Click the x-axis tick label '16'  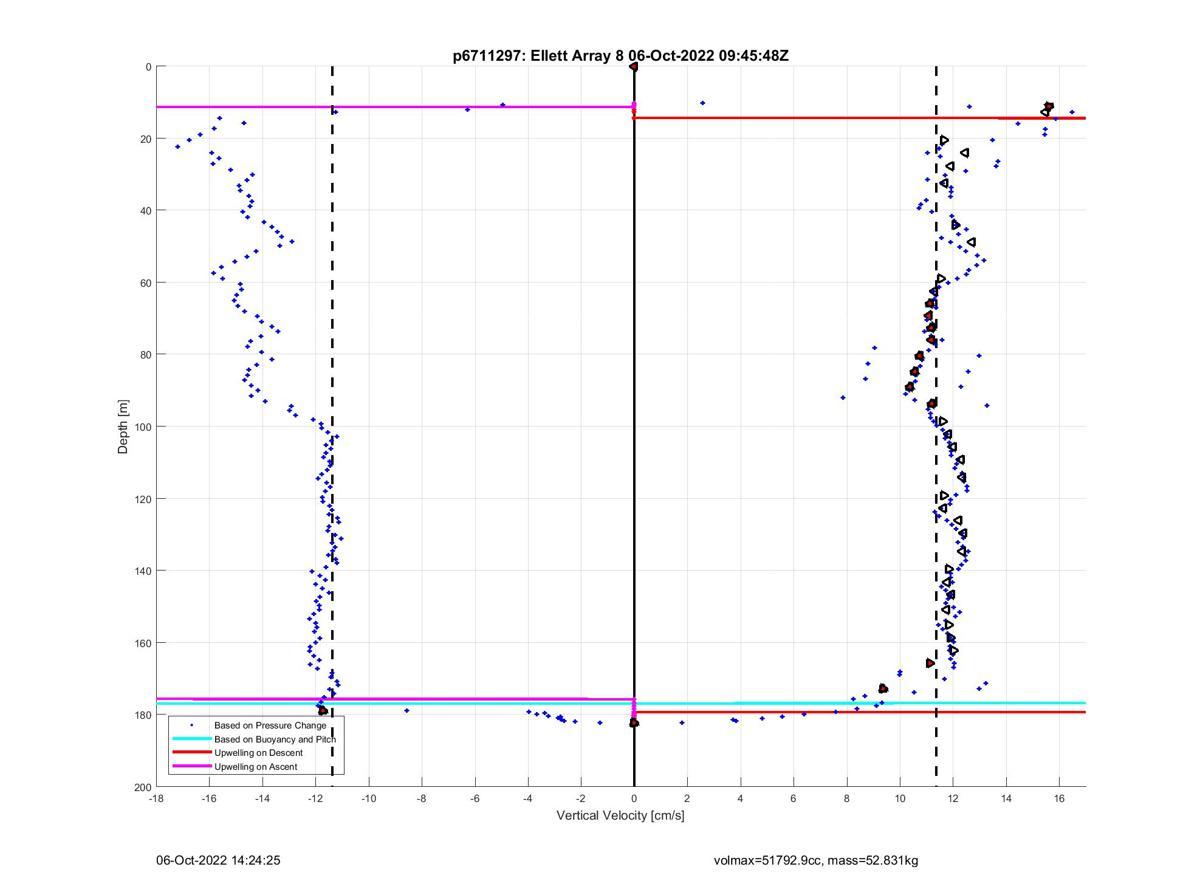coord(1059,798)
